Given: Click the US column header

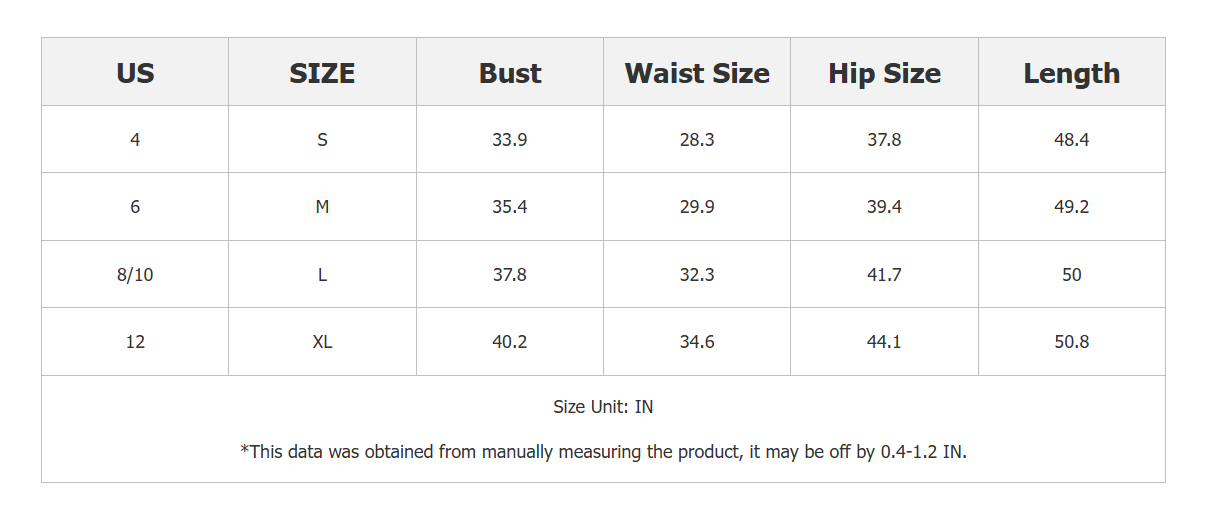Looking at the screenshot, I should click(135, 73).
